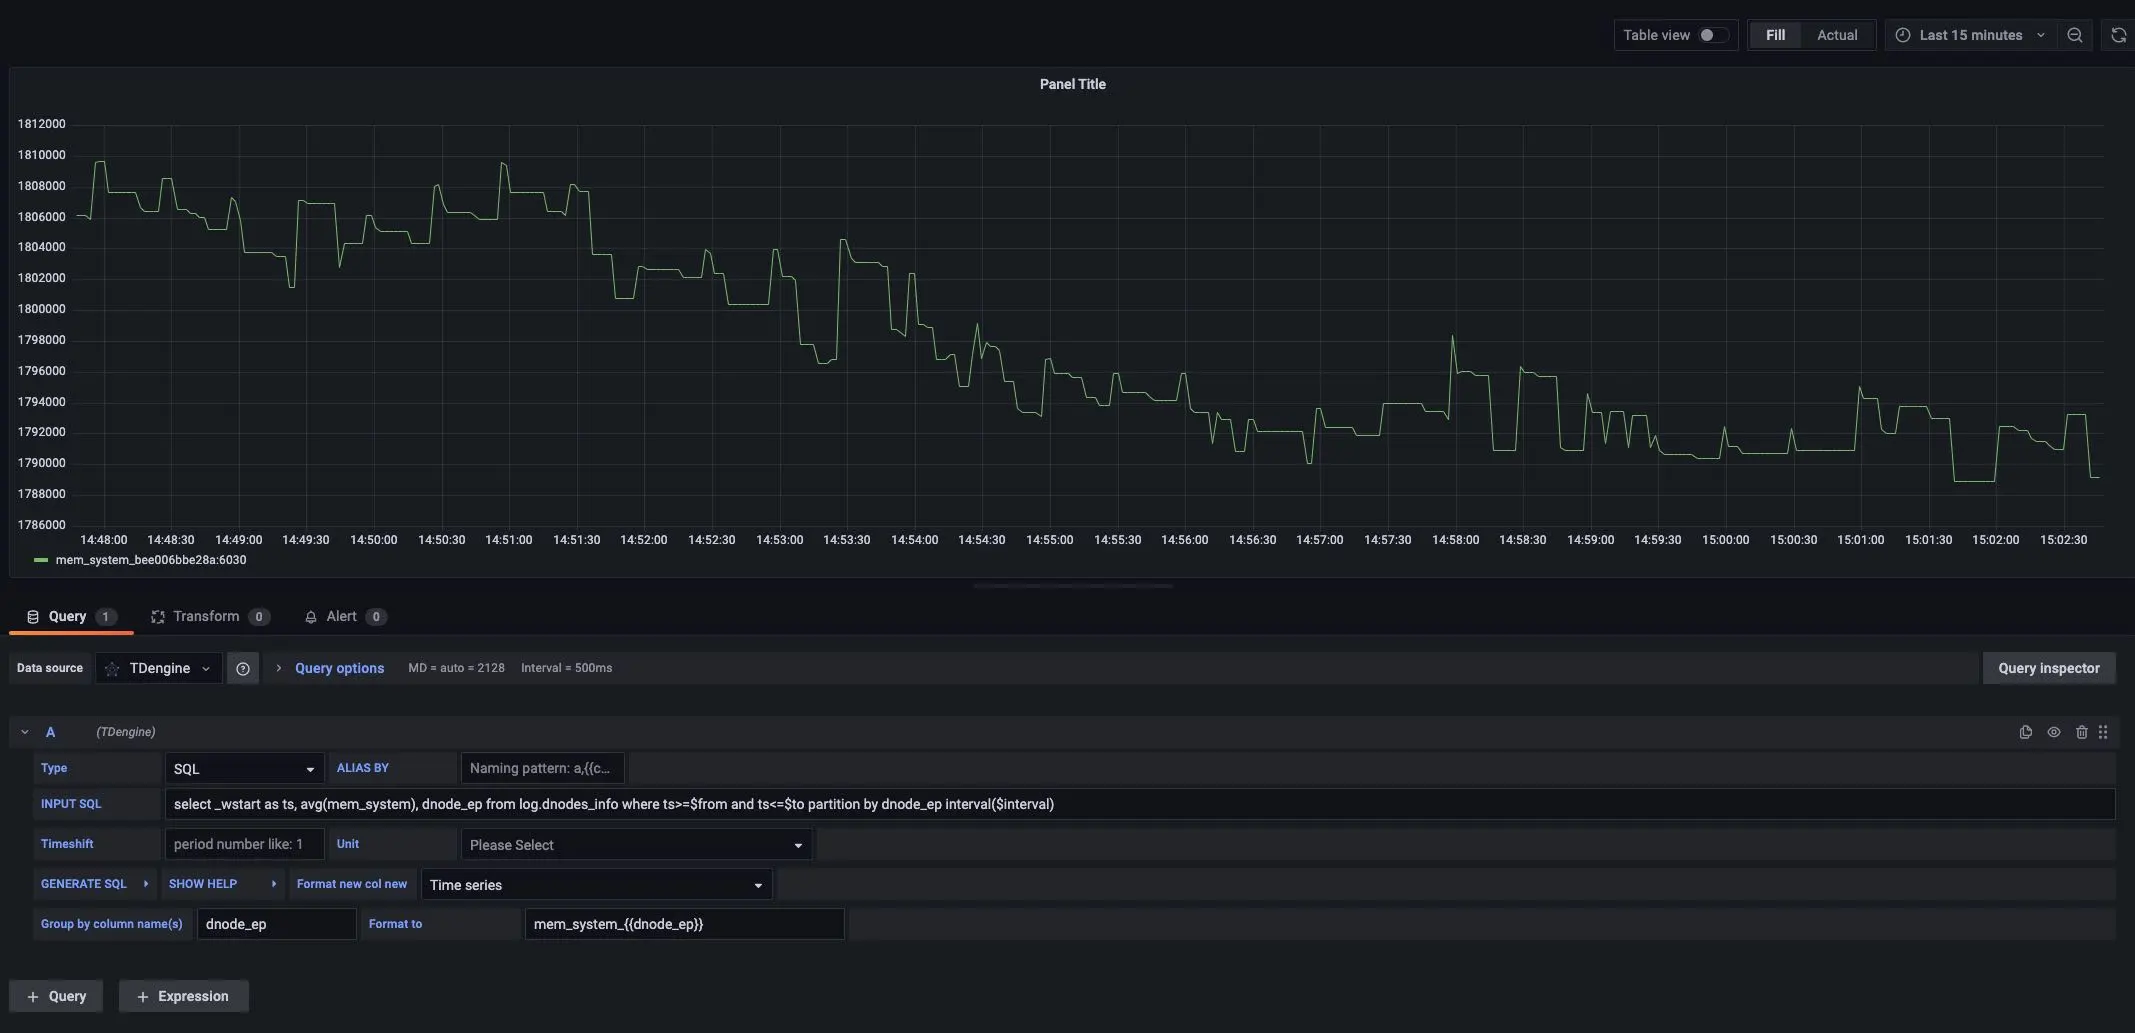Select the Actual display mode
The image size is (2135, 1033).
point(1836,35)
